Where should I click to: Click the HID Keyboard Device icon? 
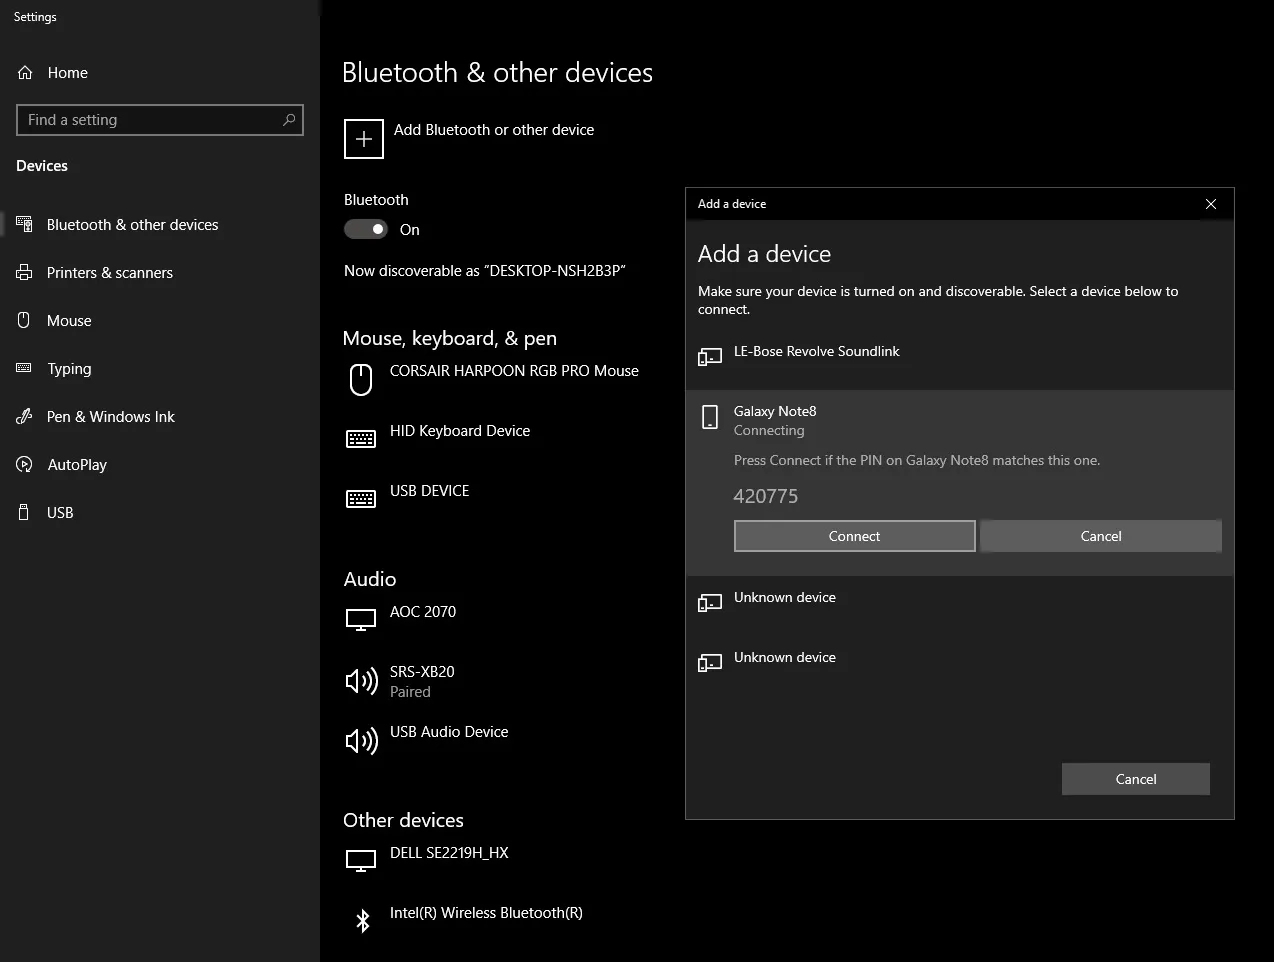point(361,439)
